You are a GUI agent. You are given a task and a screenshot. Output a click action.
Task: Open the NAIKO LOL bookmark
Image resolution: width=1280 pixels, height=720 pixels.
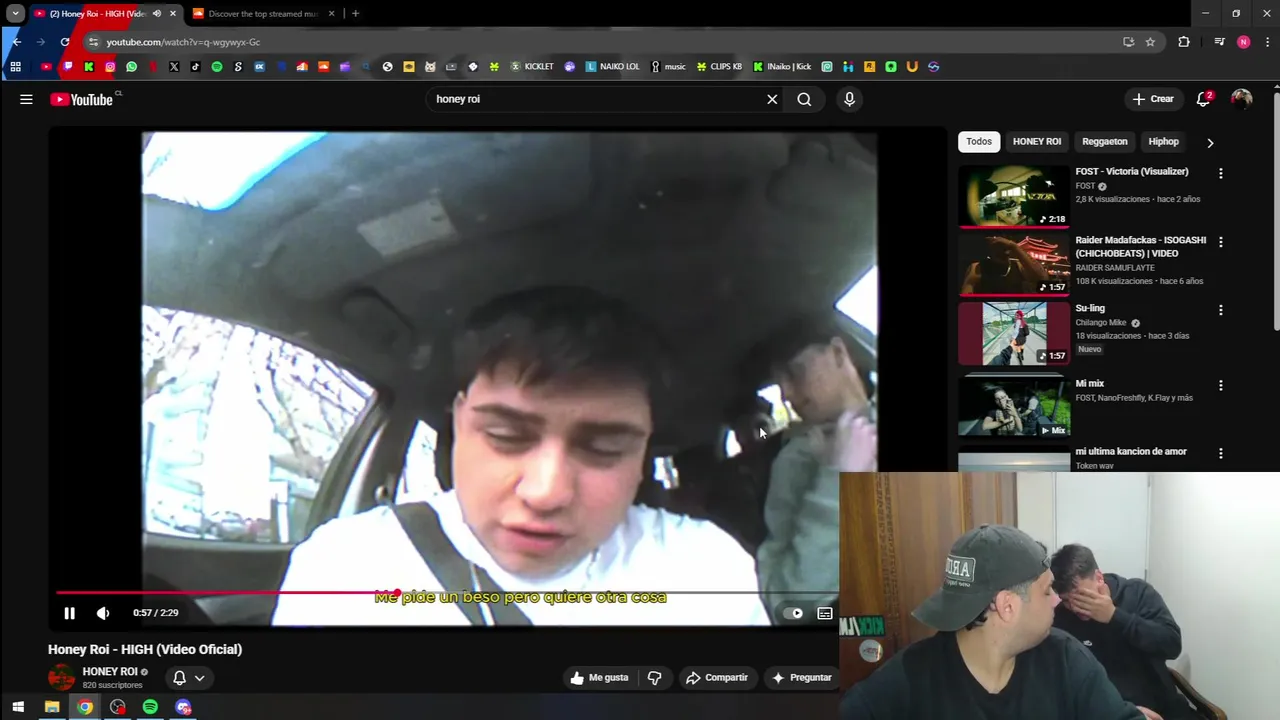point(612,67)
